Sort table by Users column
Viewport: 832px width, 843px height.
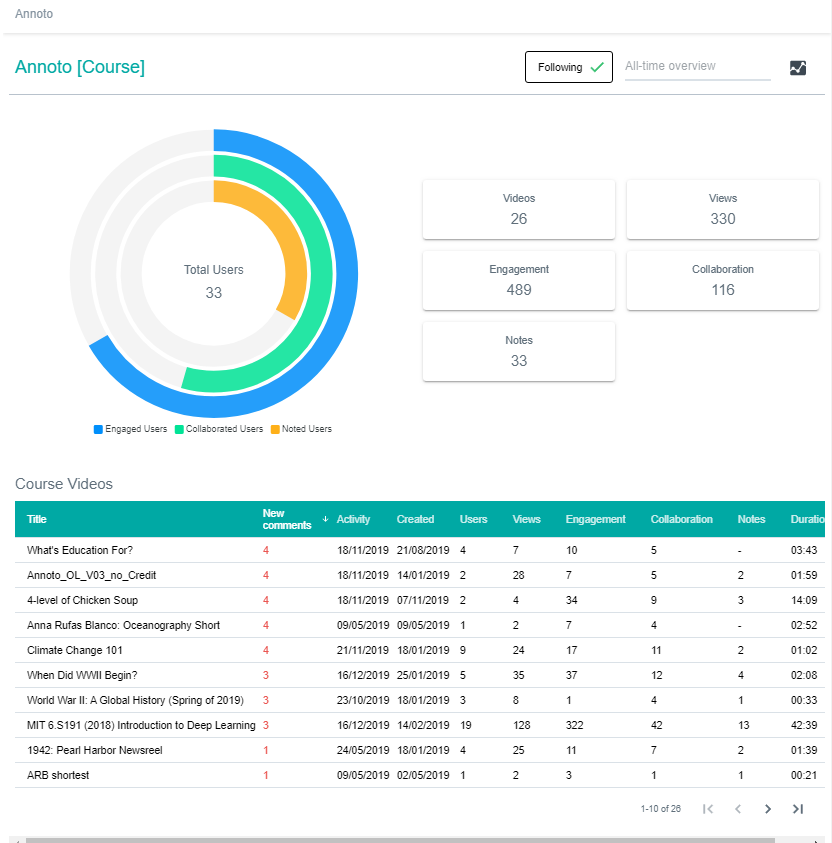coord(474,519)
